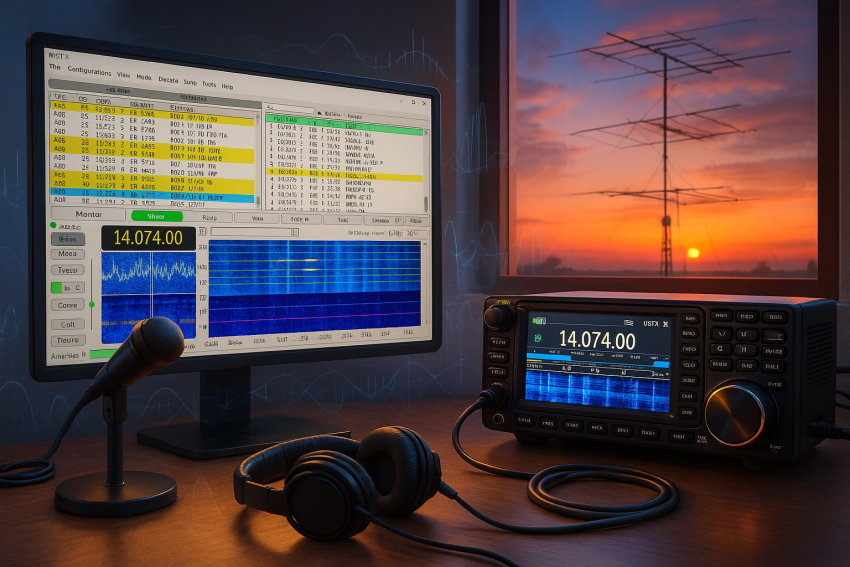Open the dropdown arrow on the combo field above waterfall
Screen dimensions: 850x567
click(x=295, y=233)
